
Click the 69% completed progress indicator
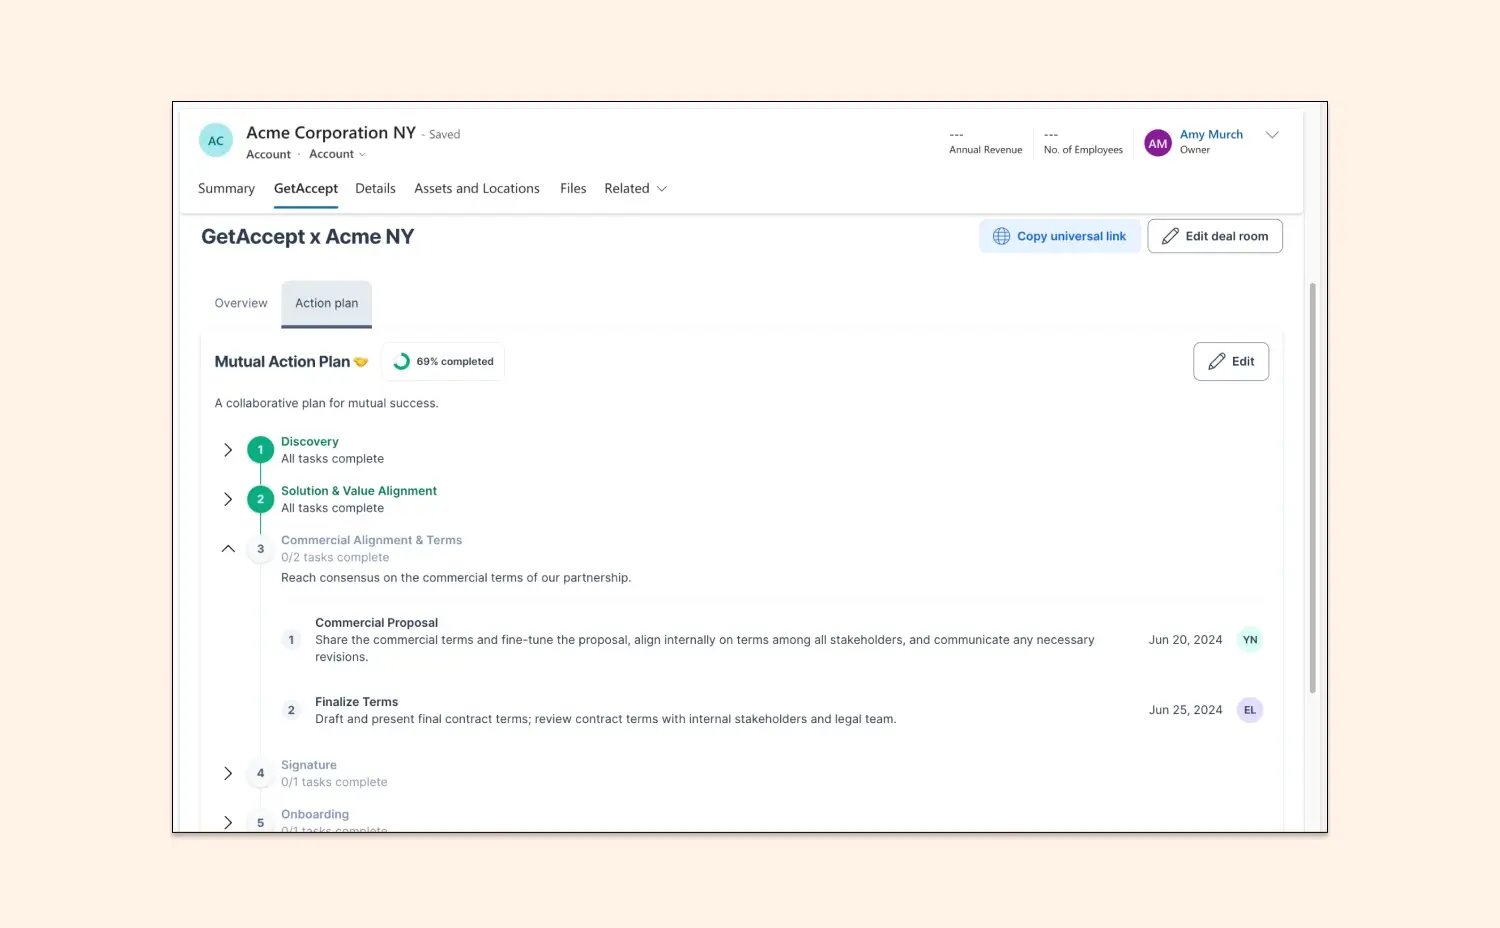point(443,362)
